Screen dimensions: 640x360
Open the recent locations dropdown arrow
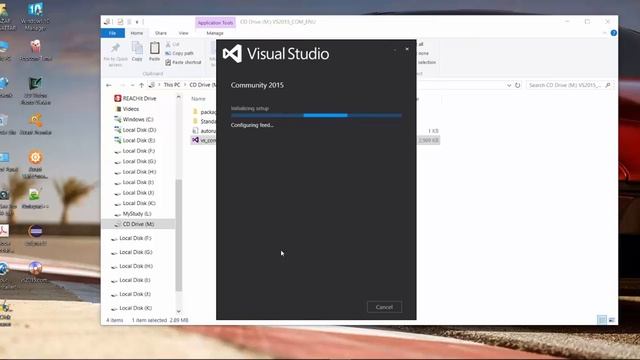point(132,85)
